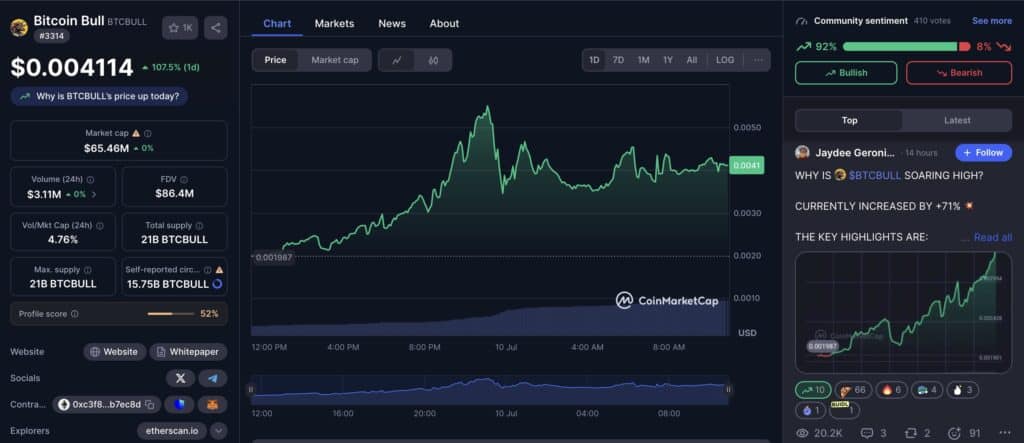This screenshot has height=443, width=1024.
Task: Click the FDV info icon
Action: [x=184, y=179]
